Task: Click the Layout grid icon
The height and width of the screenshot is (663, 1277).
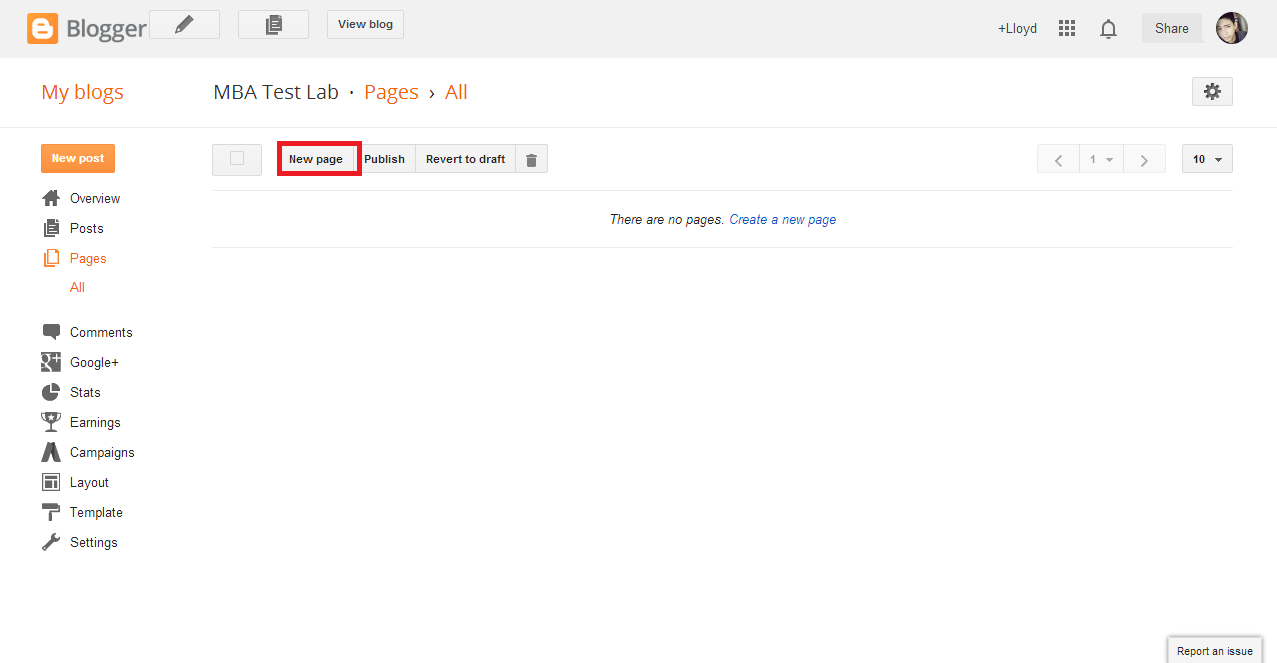Action: pos(51,482)
